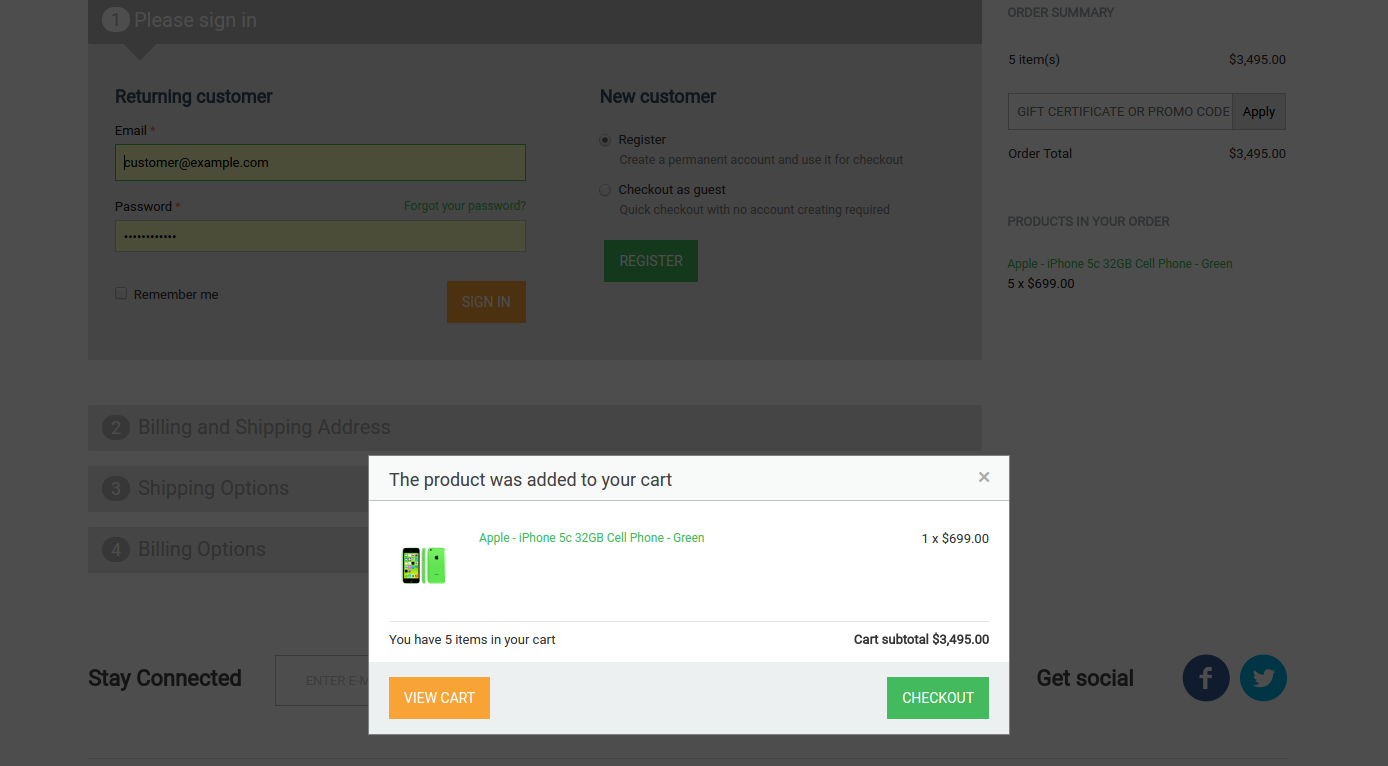The width and height of the screenshot is (1388, 766).
Task: Click the Cart subtotal $3,495.00 text
Action: coord(921,640)
